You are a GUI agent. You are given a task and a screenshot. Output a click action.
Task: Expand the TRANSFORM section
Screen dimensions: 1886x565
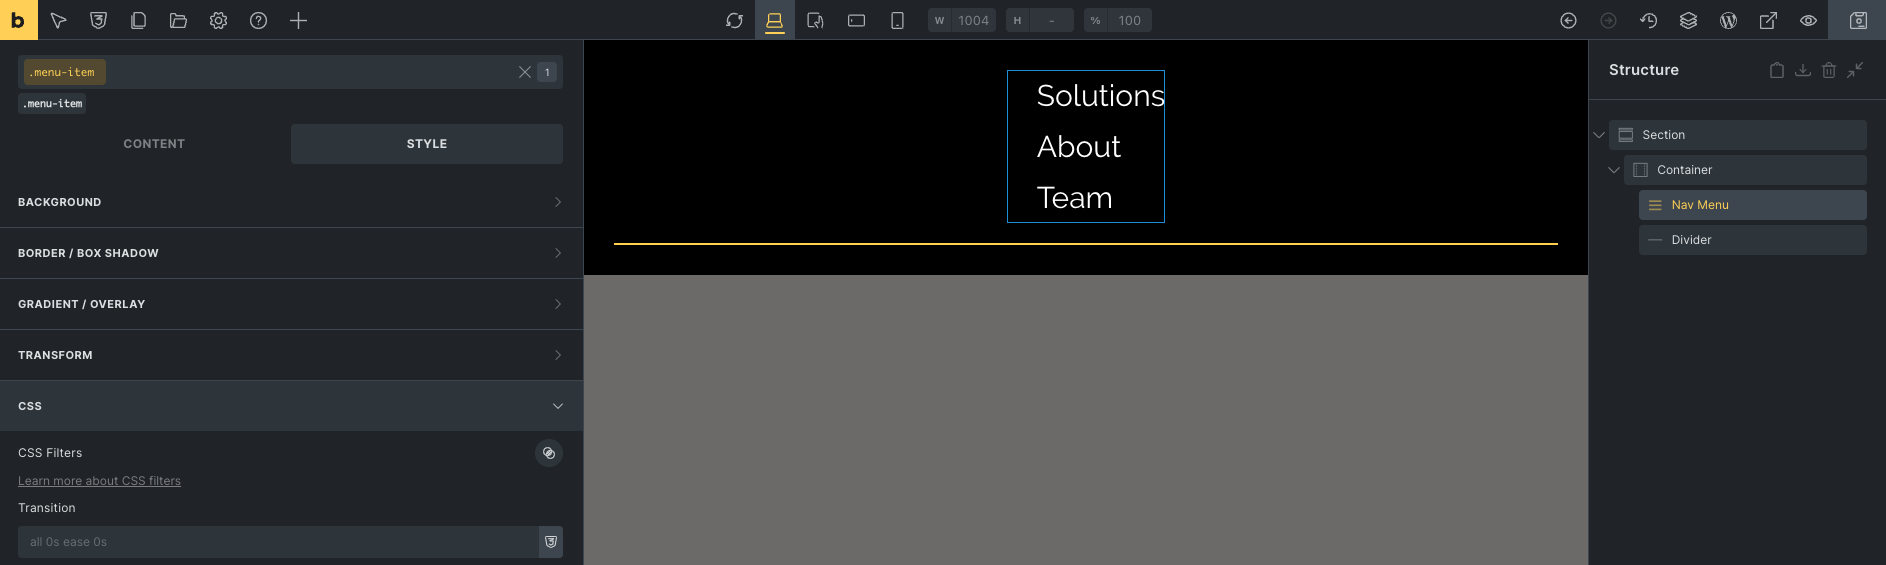coord(291,355)
